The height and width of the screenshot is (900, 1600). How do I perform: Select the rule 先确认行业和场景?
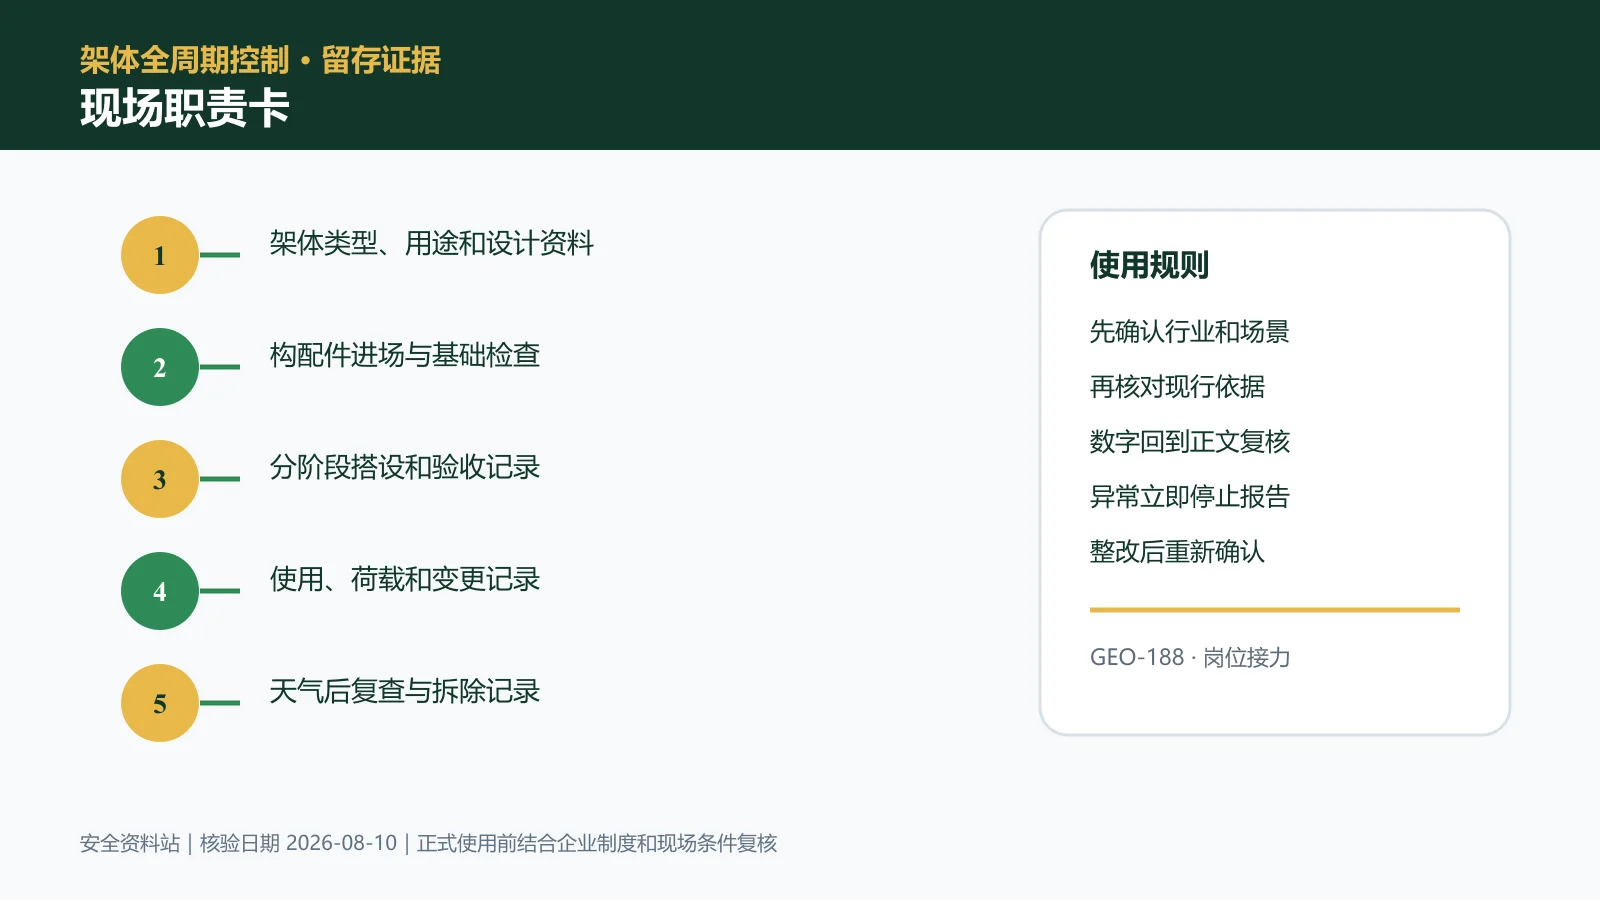[x=1190, y=332]
